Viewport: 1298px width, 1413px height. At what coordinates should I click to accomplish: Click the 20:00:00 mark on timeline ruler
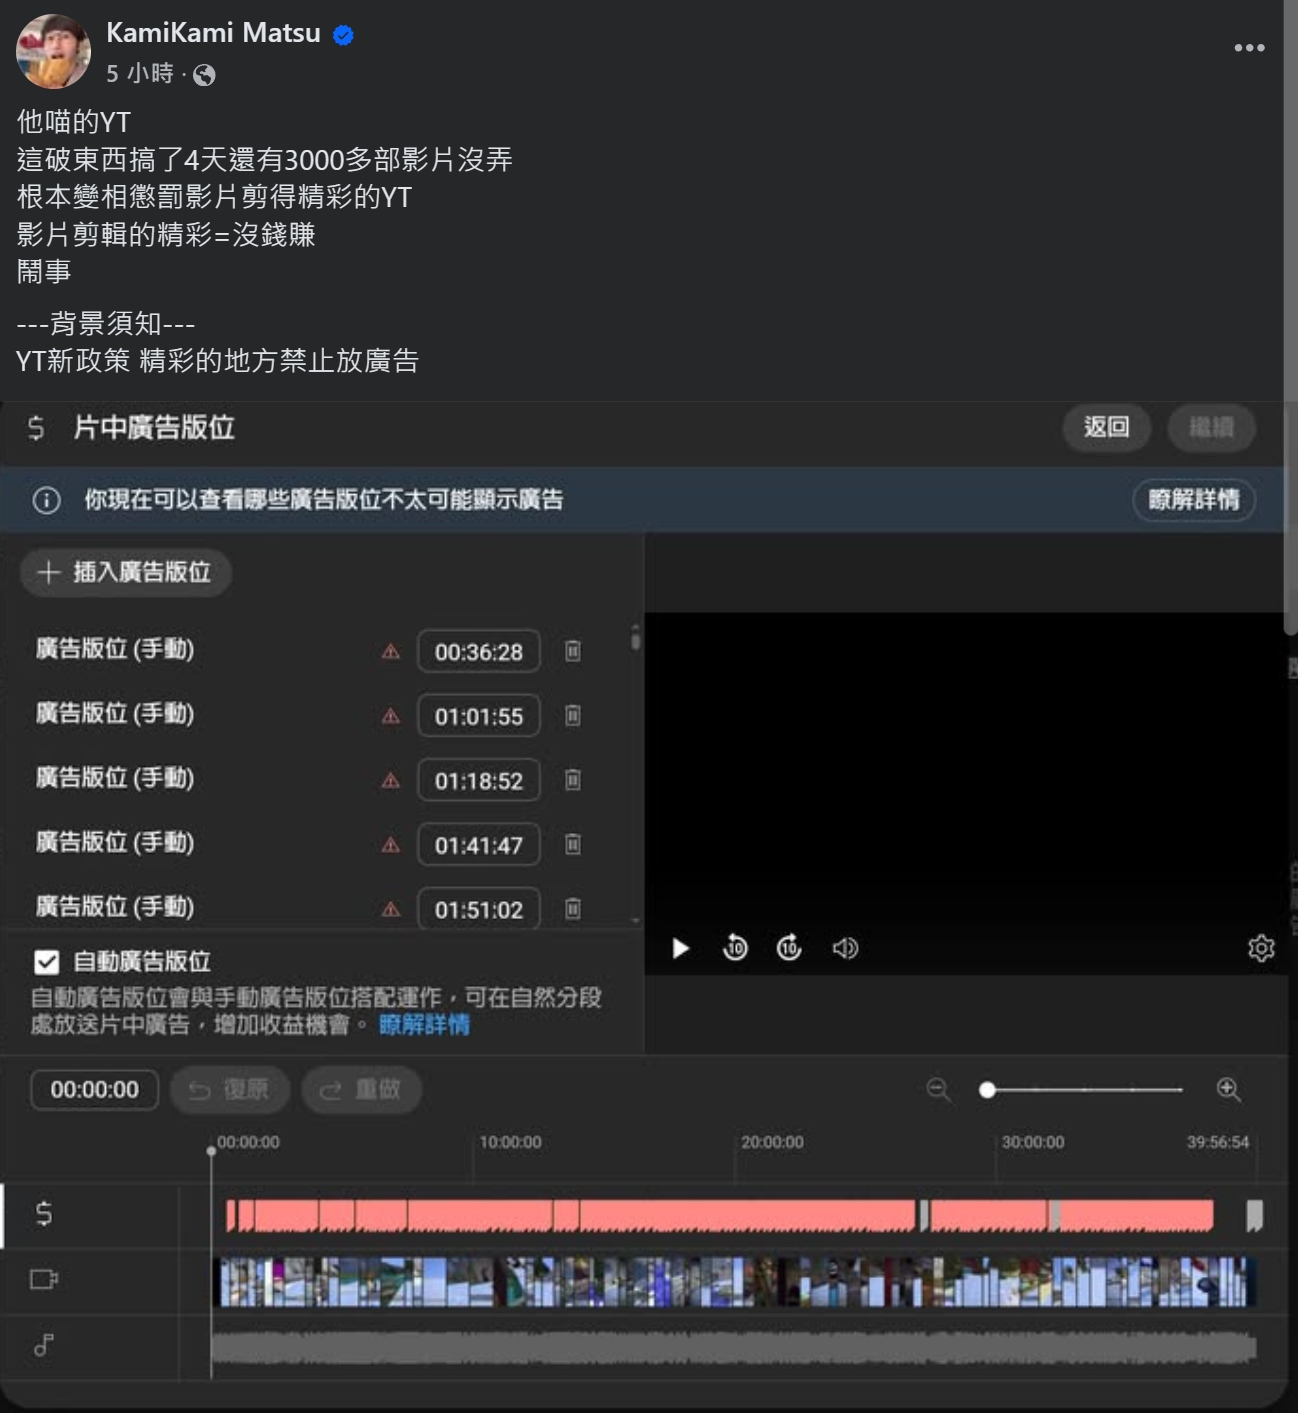[771, 1142]
